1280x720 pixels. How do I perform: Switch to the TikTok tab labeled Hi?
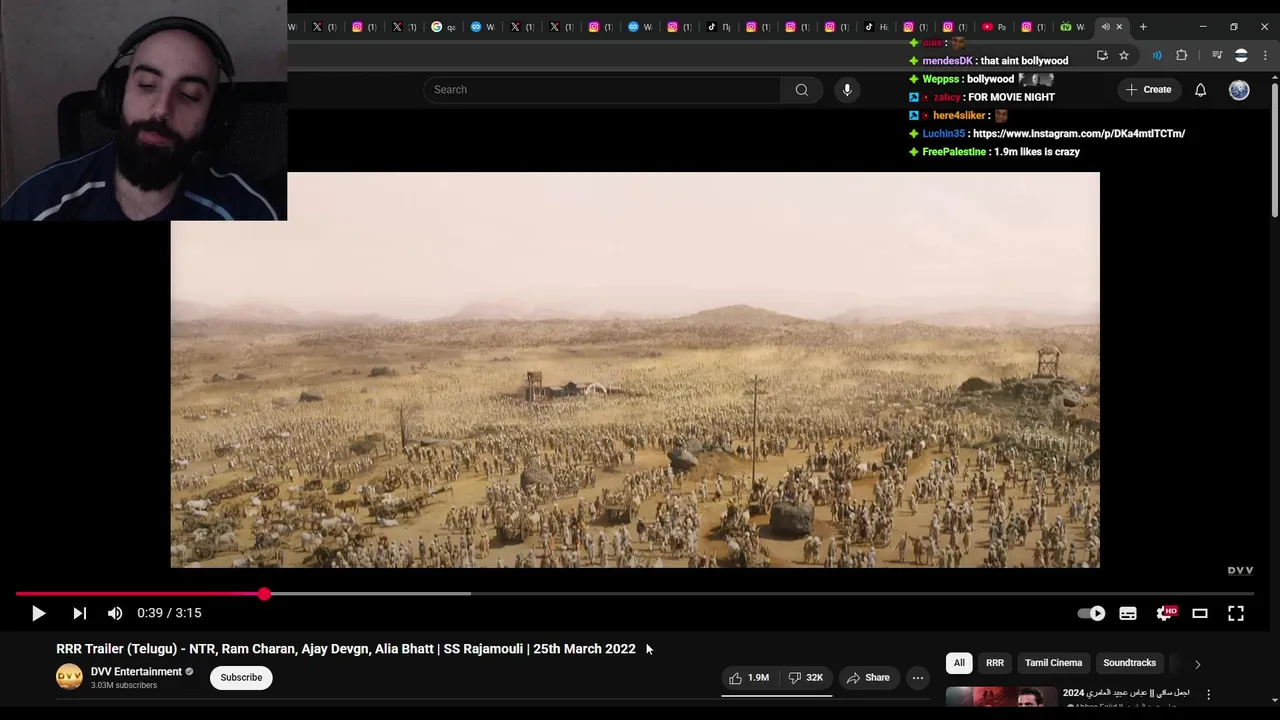tap(875, 27)
